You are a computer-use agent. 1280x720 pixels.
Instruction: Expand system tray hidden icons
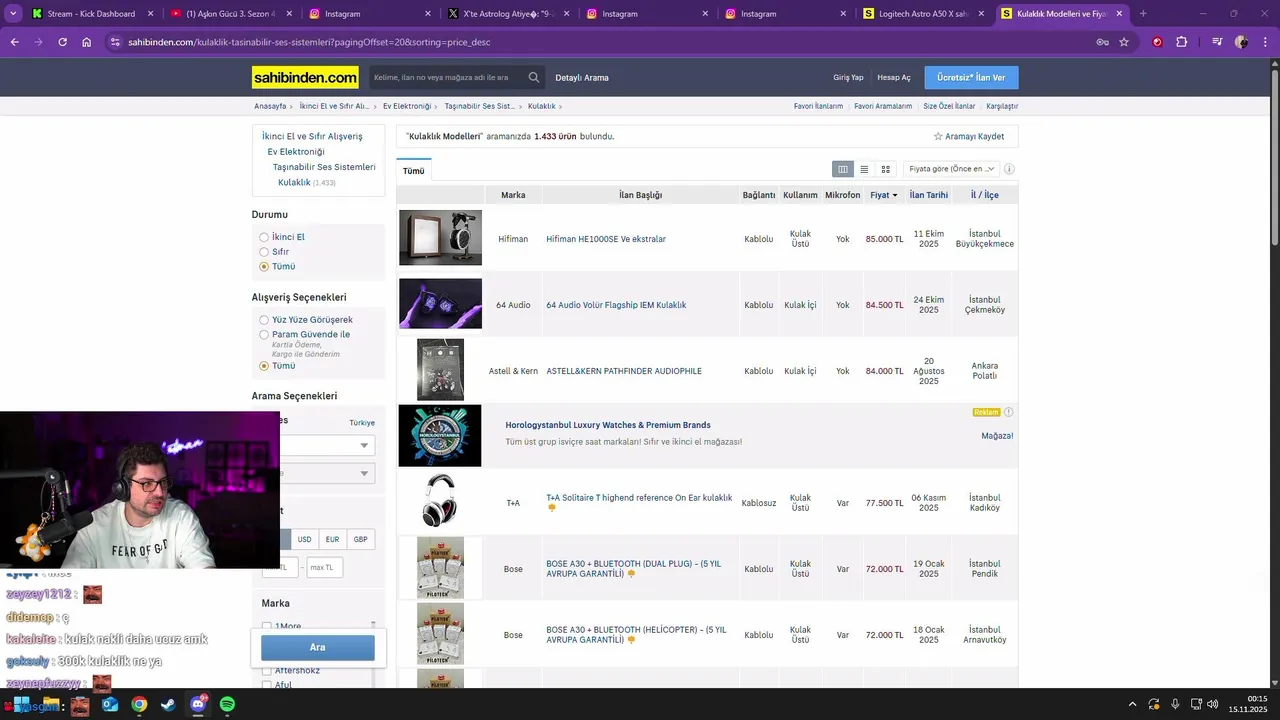pos(1132,704)
